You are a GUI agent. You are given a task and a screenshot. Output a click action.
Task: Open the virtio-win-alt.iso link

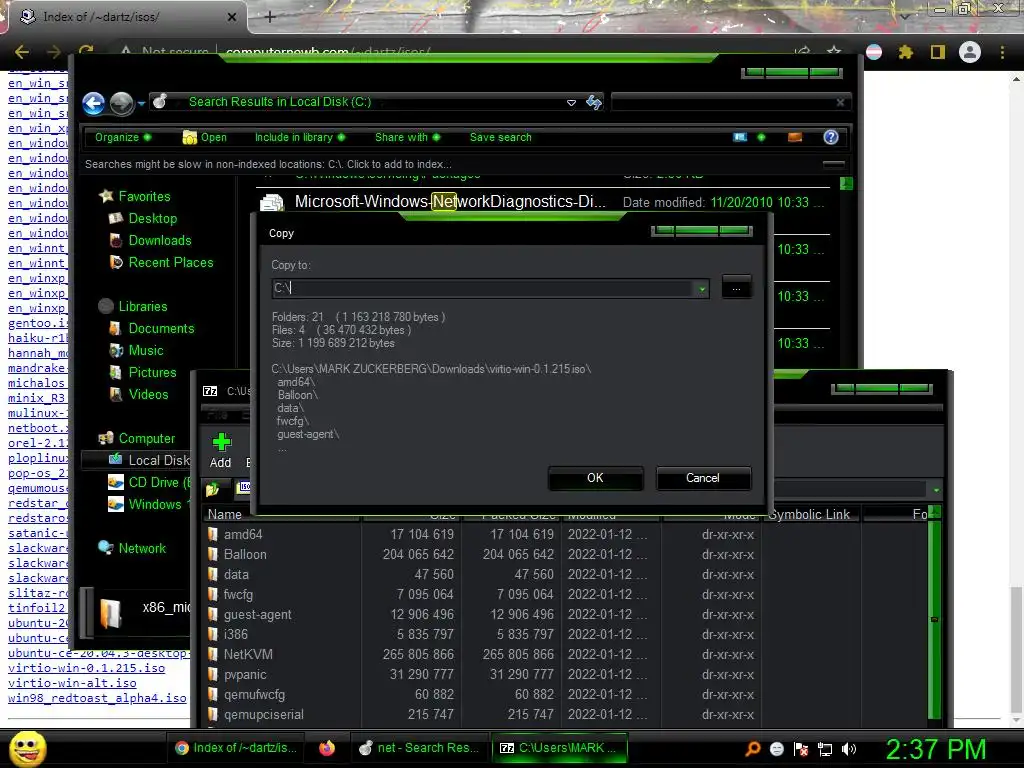[72, 683]
